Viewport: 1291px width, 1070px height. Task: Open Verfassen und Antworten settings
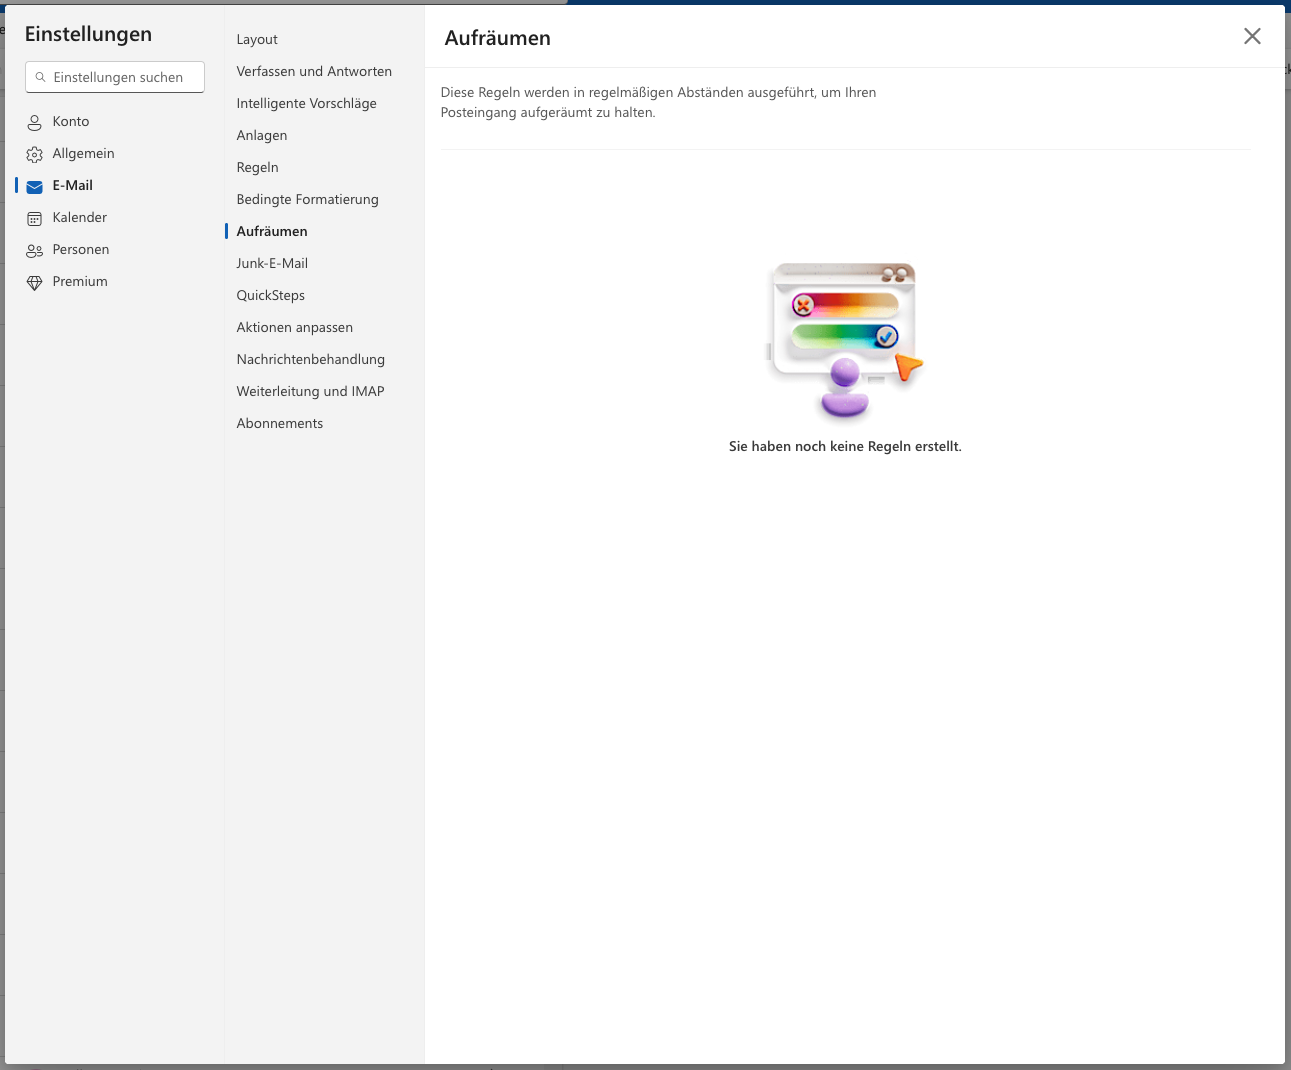[x=314, y=71]
